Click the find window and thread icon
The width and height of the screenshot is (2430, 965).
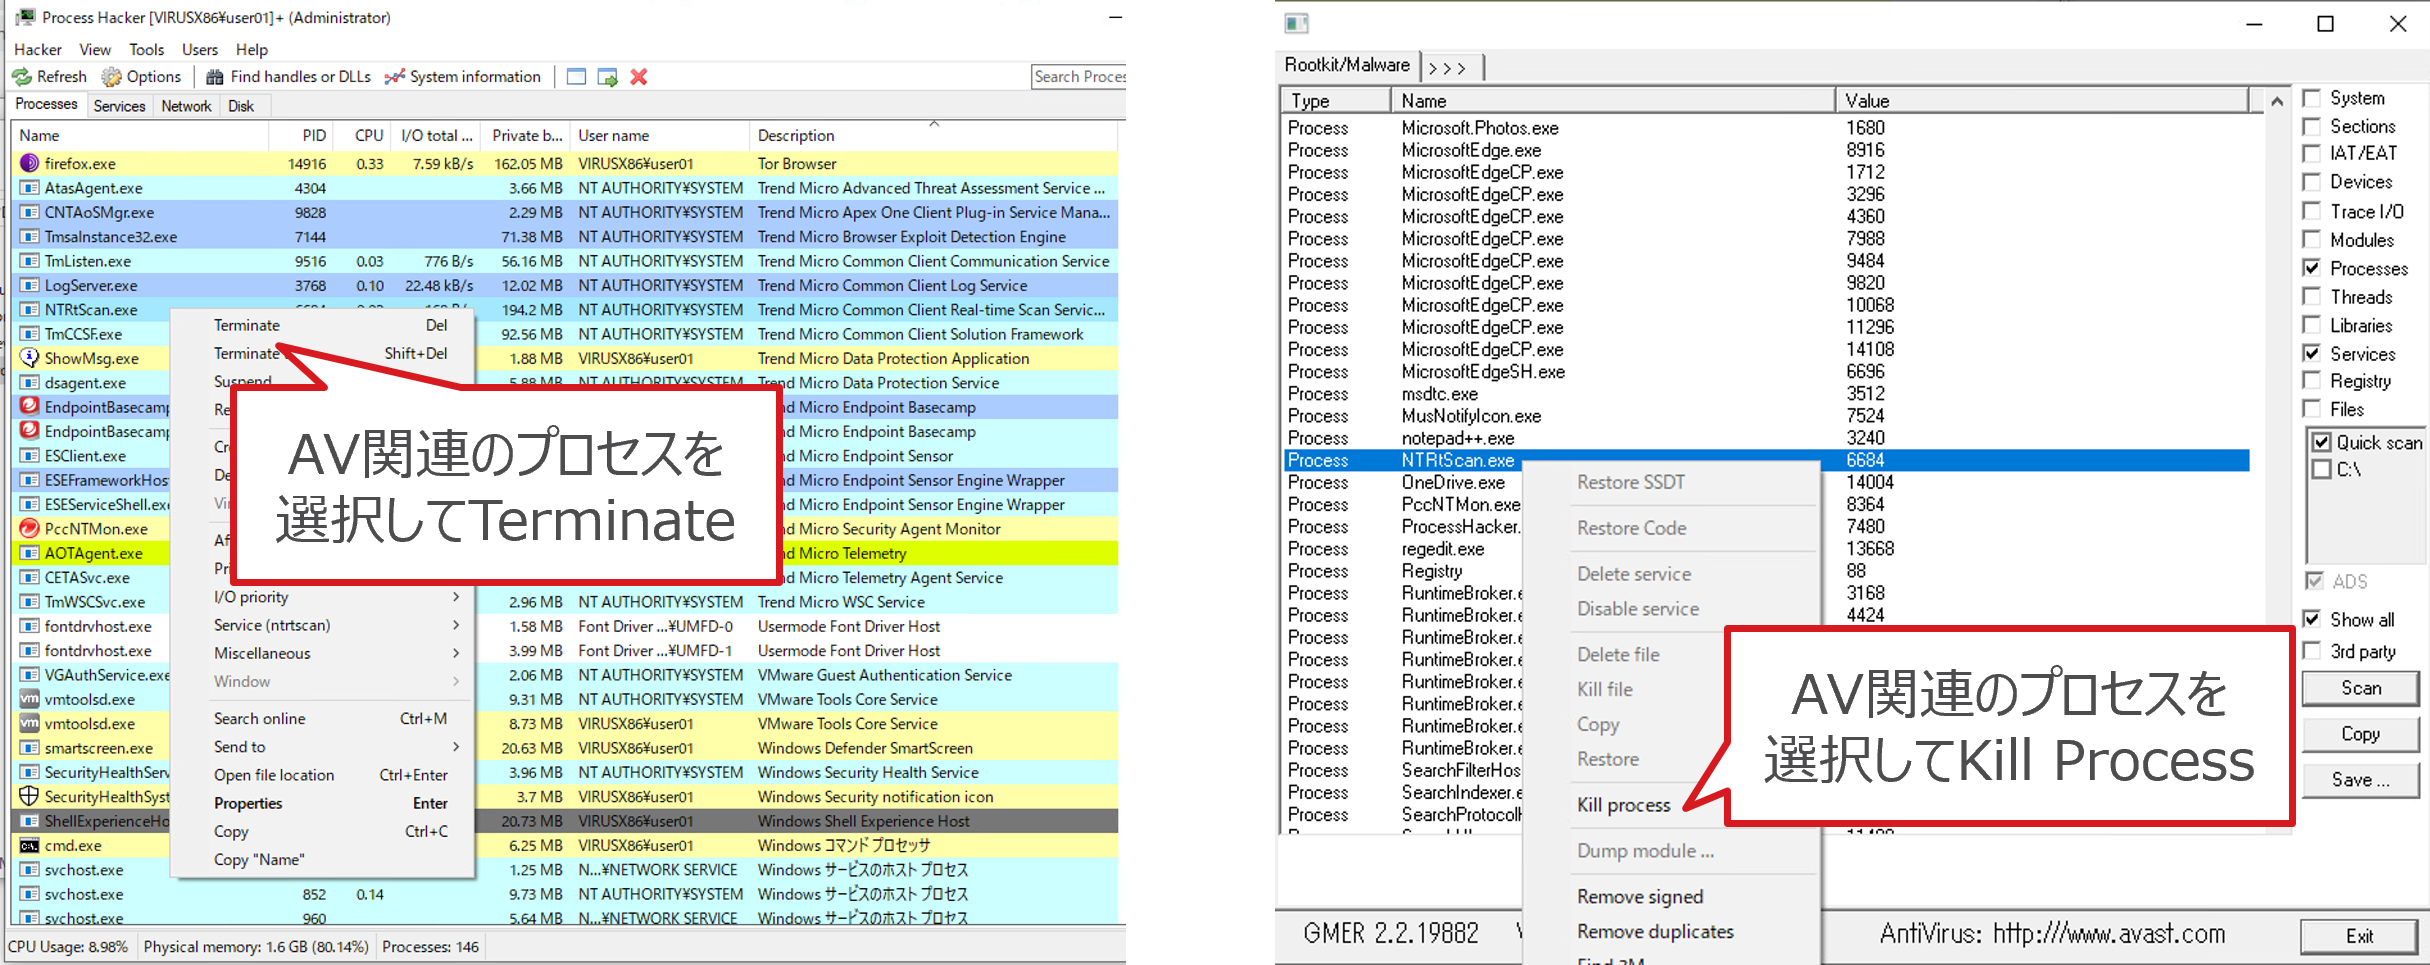coord(607,77)
